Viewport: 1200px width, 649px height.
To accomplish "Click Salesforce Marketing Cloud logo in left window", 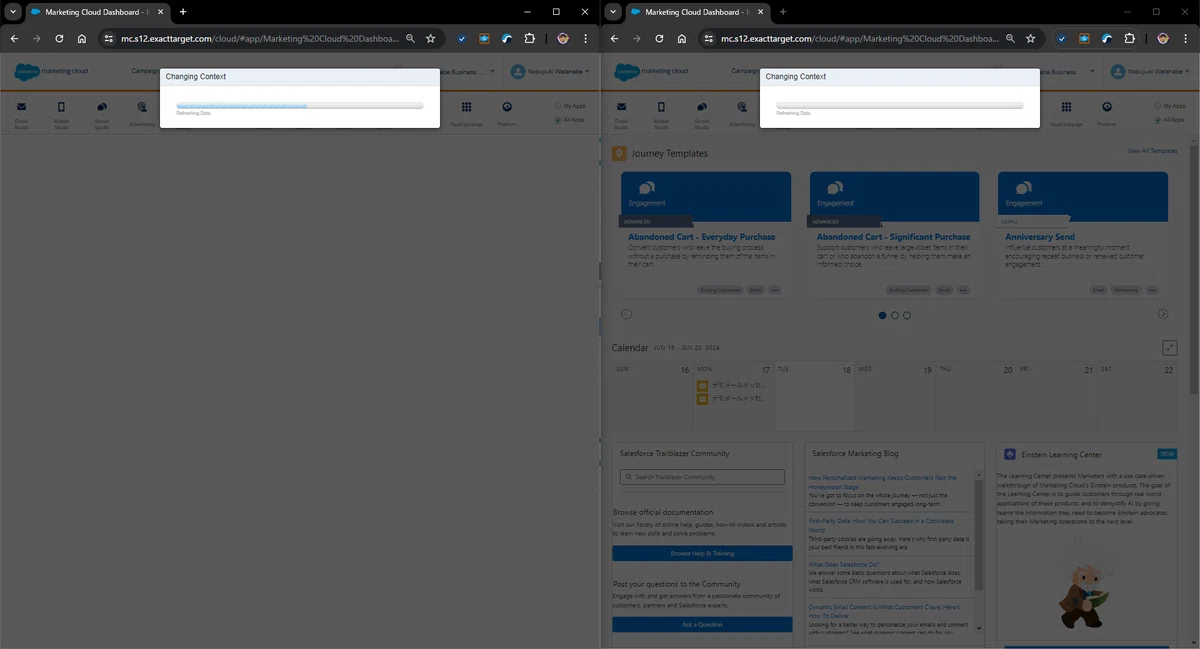I will pos(51,72).
